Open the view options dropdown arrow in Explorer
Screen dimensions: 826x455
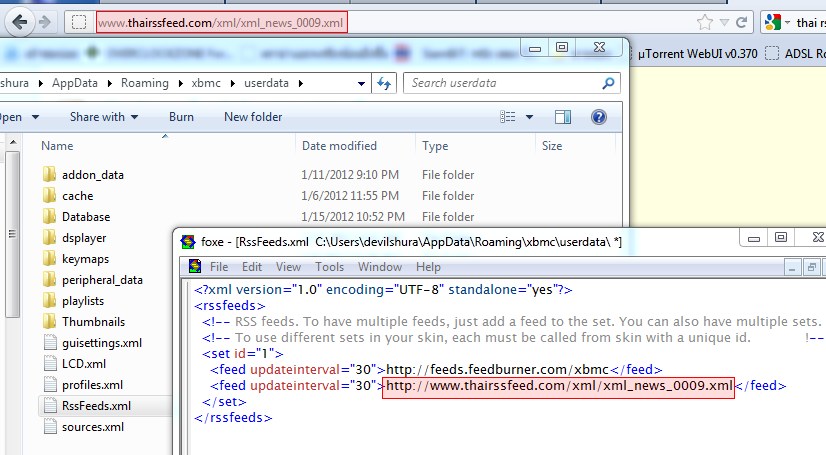coord(529,117)
